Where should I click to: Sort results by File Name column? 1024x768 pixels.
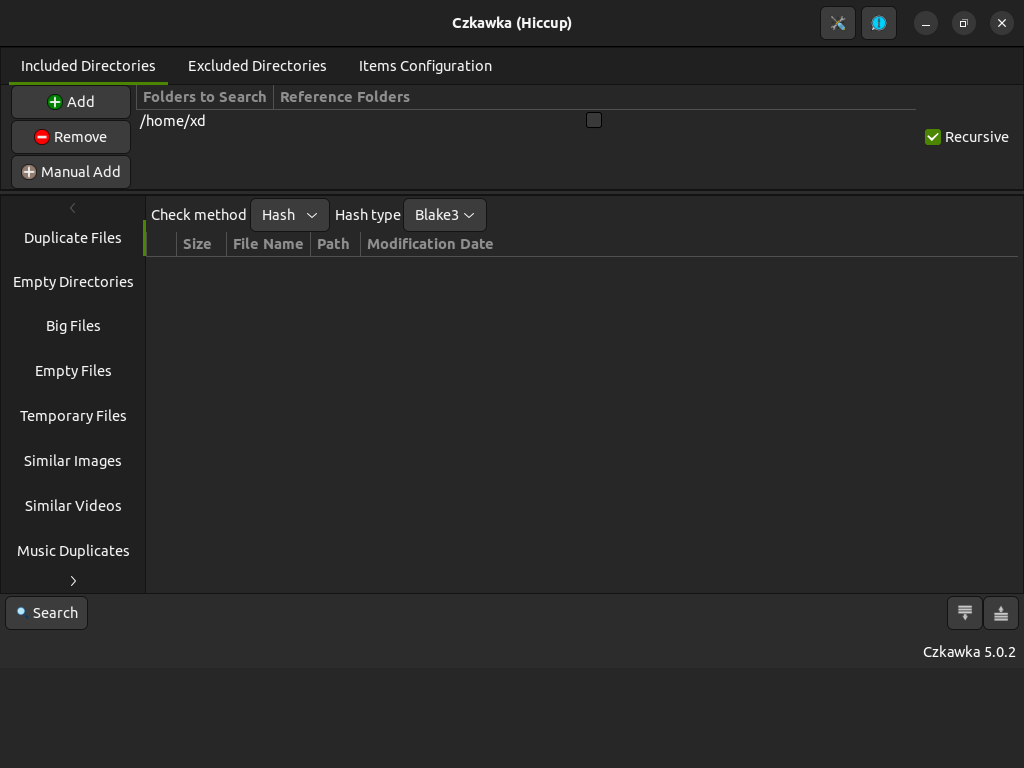point(268,244)
